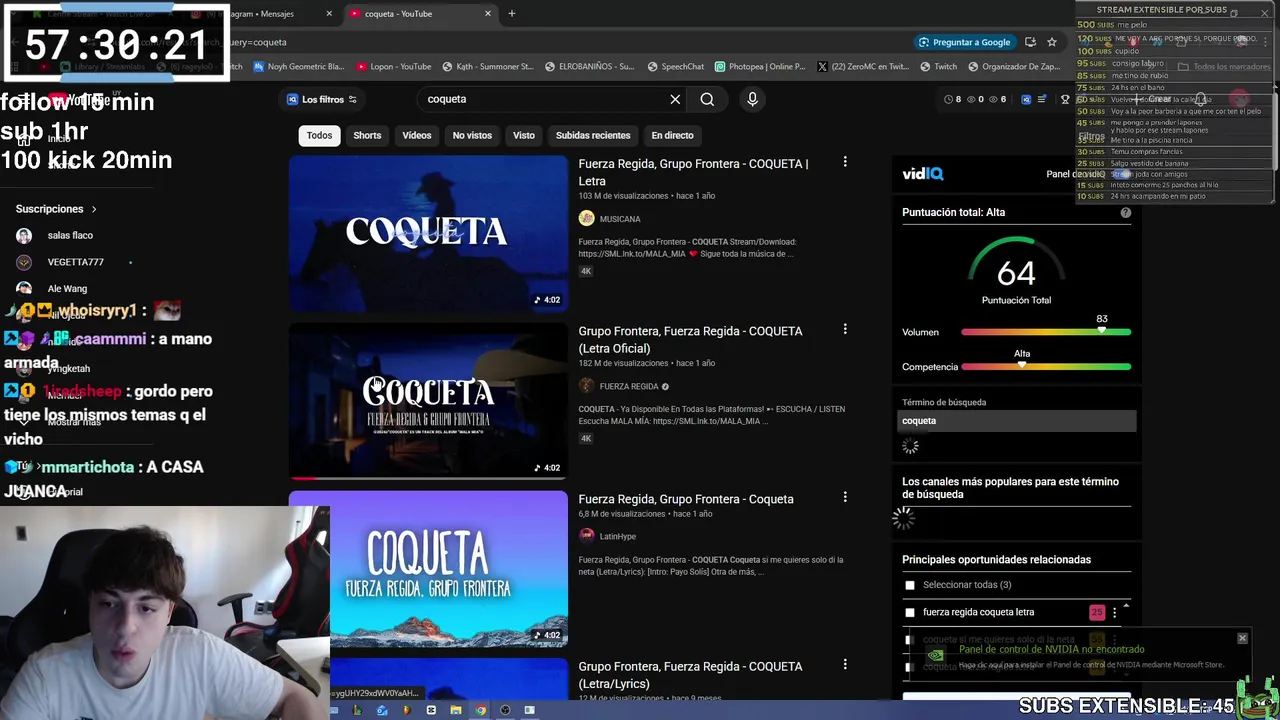Viewport: 1280px width, 720px height.
Task: Click the LatinHype channel avatar
Action: click(x=586, y=536)
